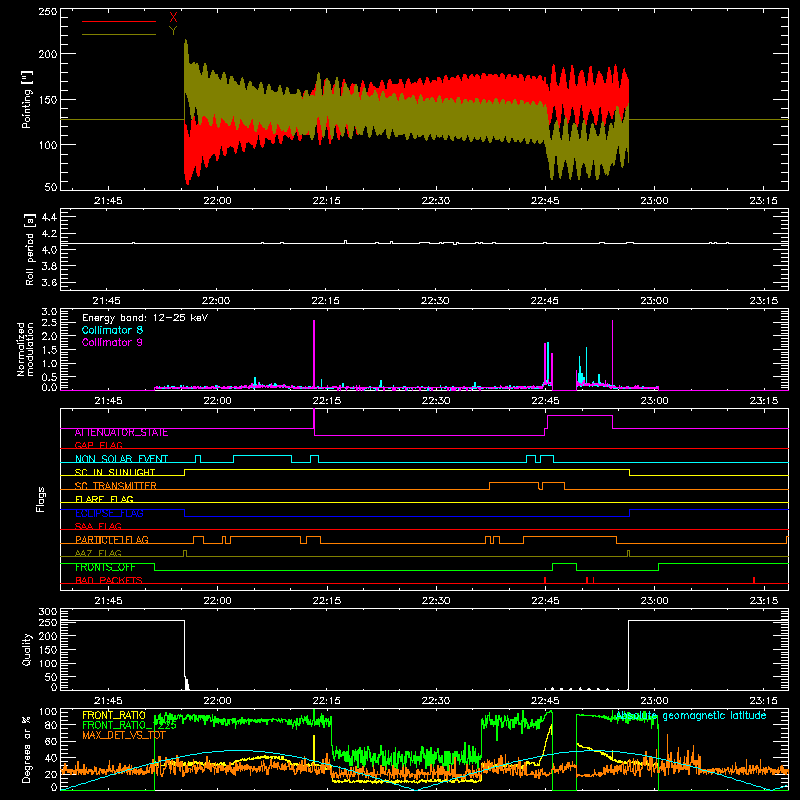Click the yellow FRONT_RATIO legend entry

click(x=114, y=716)
